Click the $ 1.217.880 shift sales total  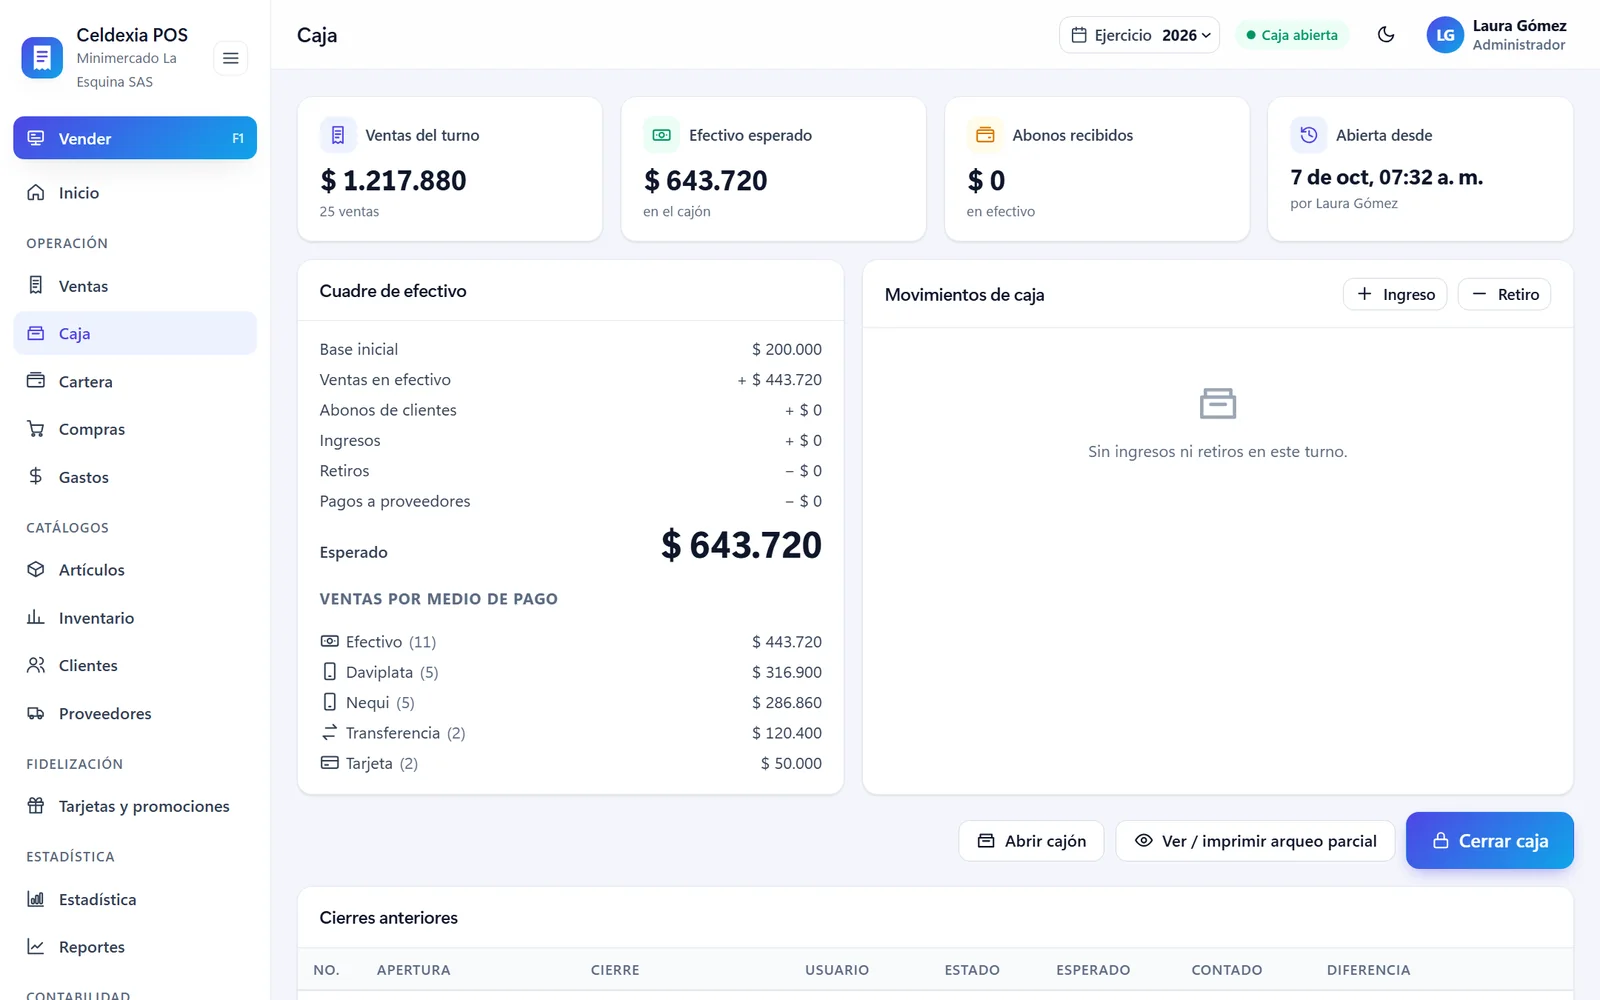click(393, 181)
